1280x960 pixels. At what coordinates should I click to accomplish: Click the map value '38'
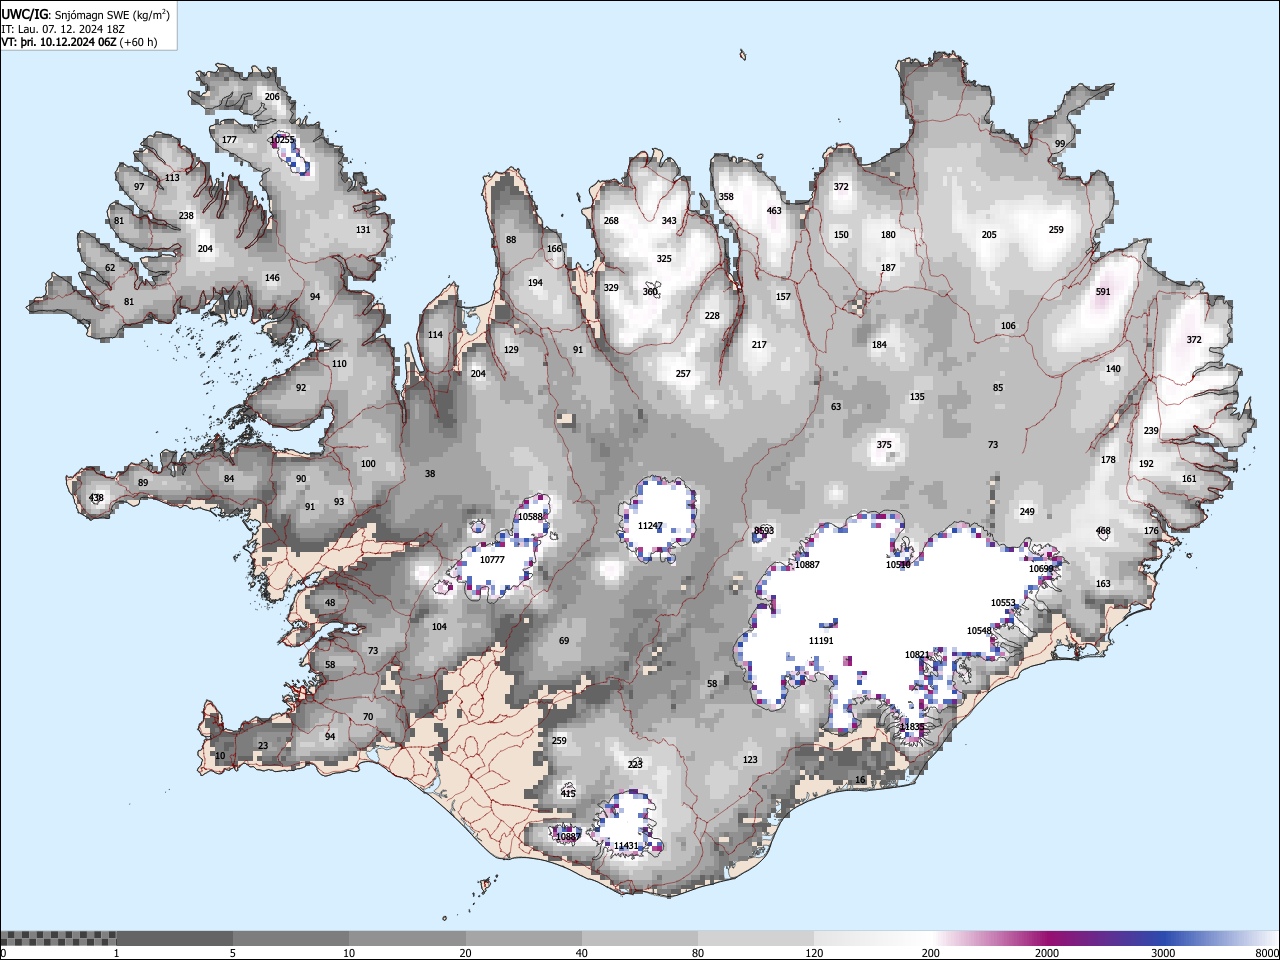tap(430, 474)
